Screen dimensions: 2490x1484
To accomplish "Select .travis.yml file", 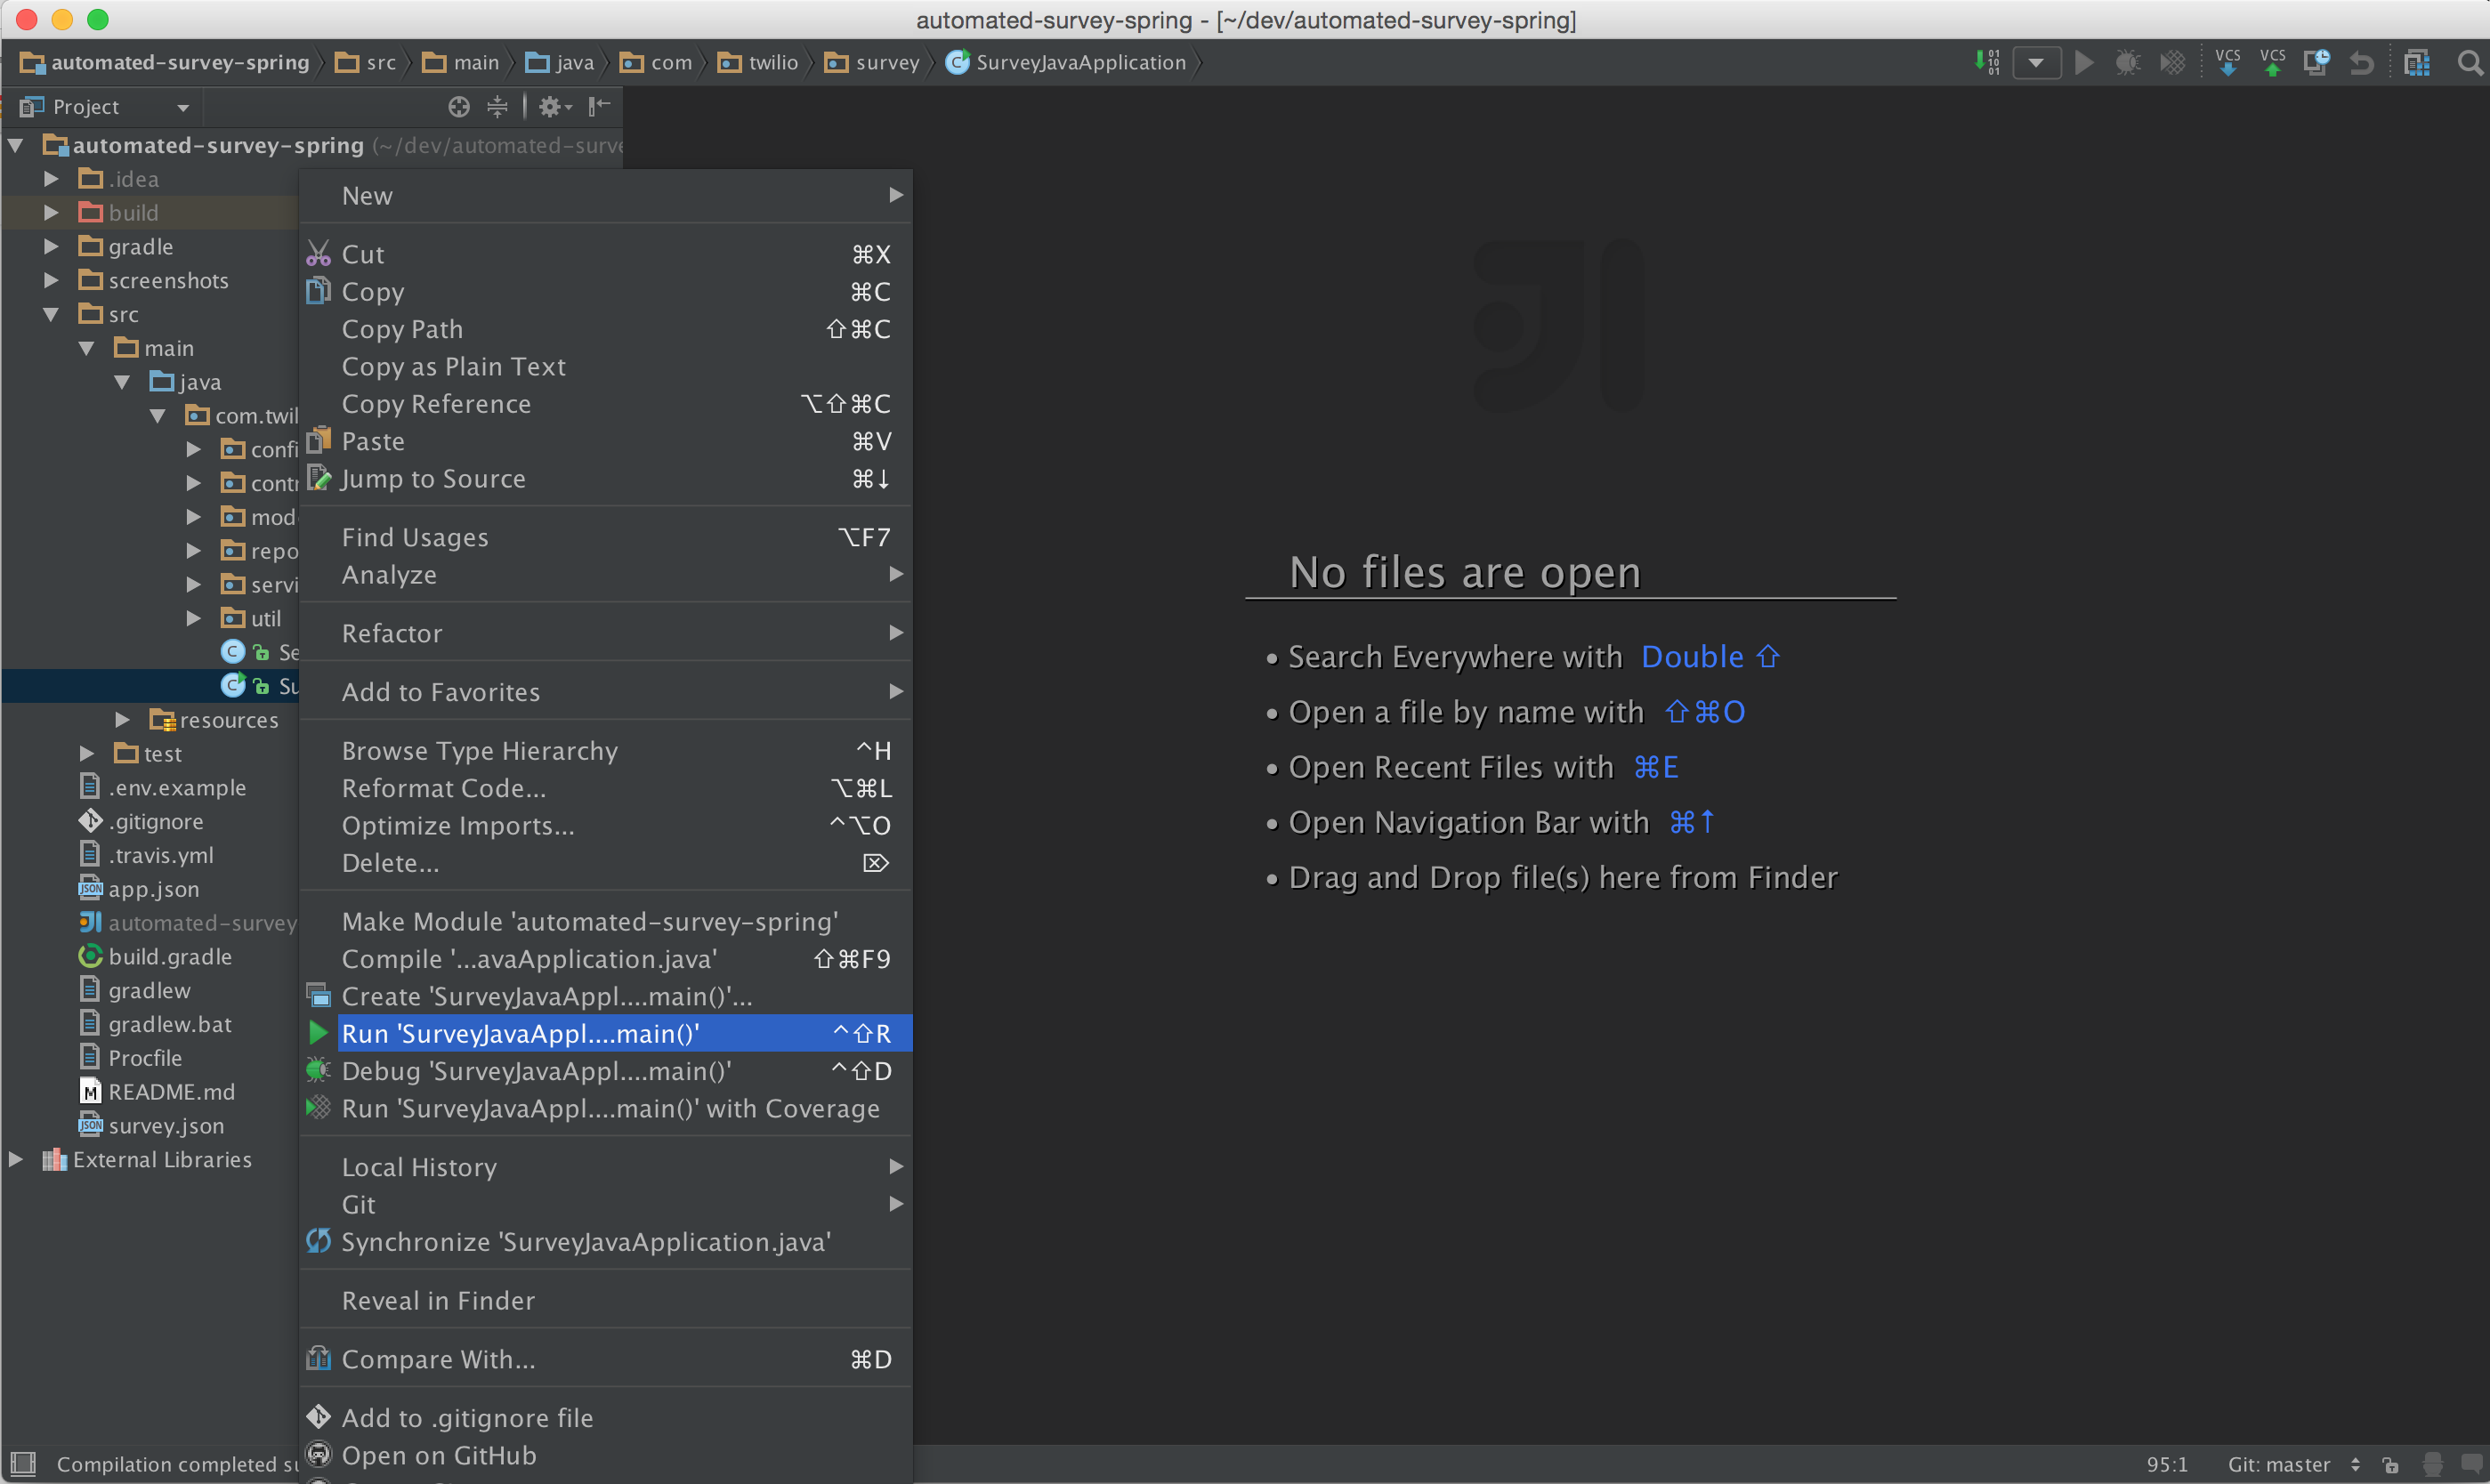I will tap(146, 856).
